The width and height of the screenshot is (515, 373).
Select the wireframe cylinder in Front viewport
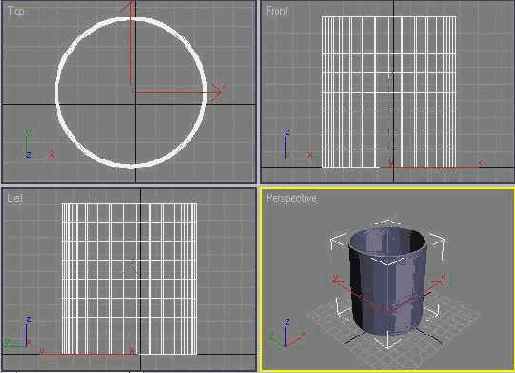coord(389,92)
